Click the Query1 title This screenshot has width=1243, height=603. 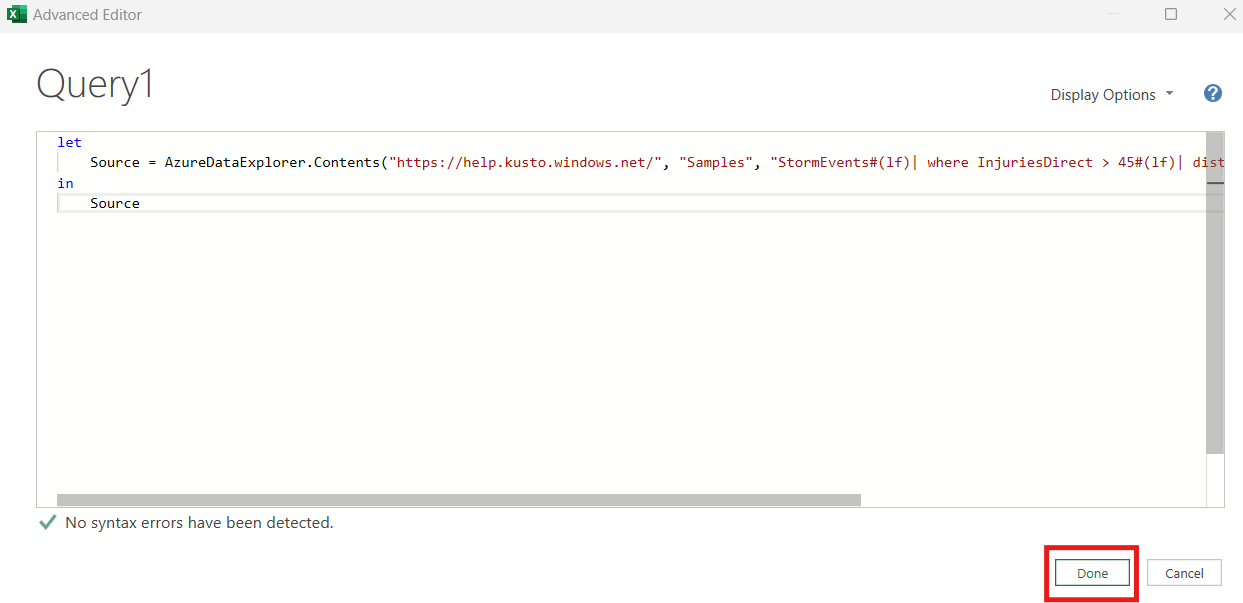click(96, 84)
